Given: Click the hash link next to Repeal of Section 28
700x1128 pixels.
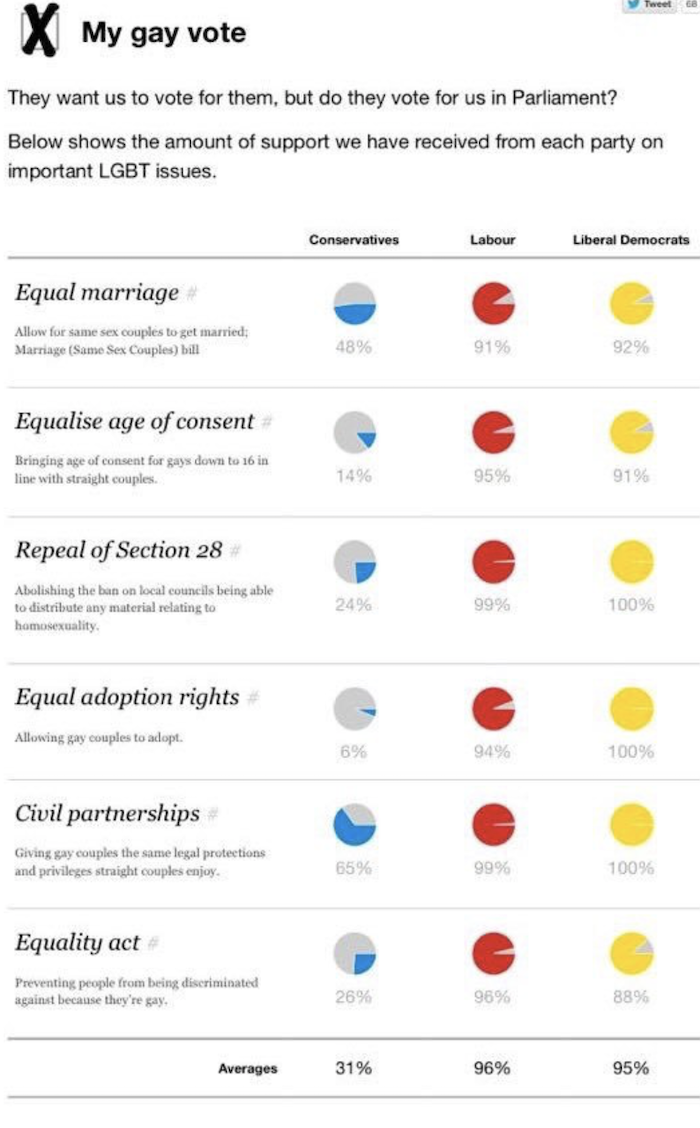Looking at the screenshot, I should click(x=234, y=551).
